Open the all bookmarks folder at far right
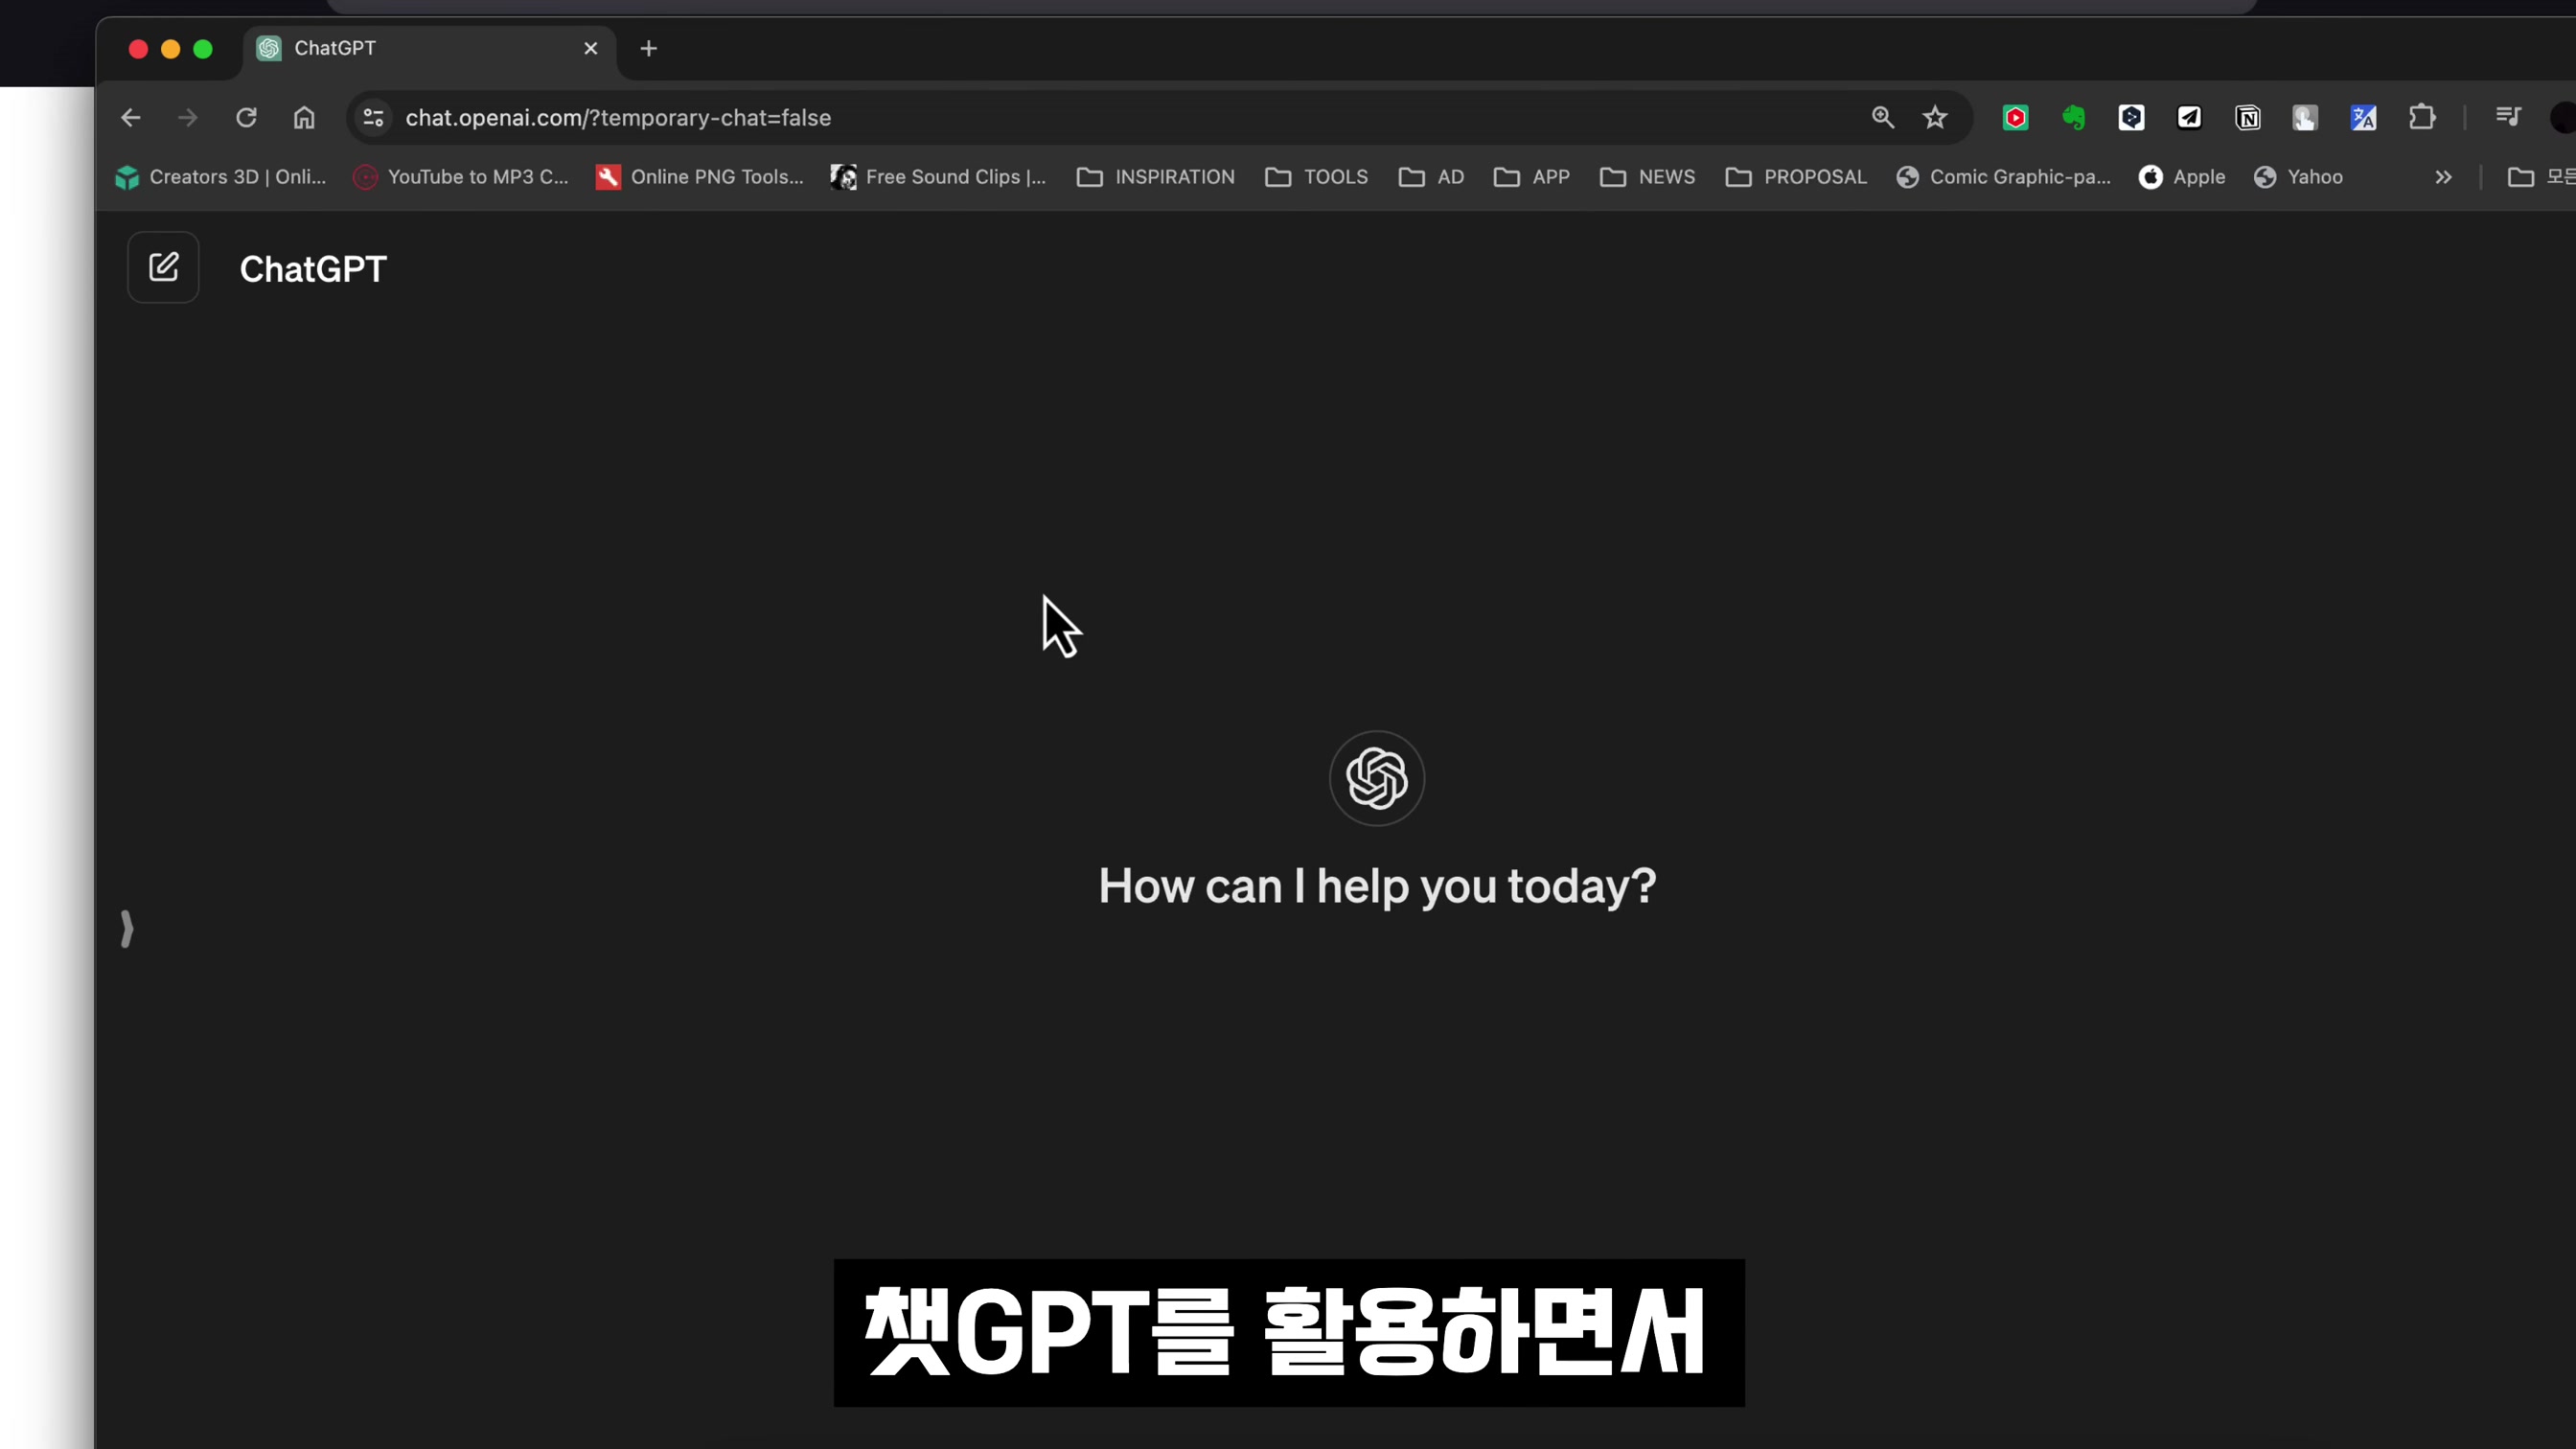Screen dimensions: 2576x1449 click(2541, 177)
